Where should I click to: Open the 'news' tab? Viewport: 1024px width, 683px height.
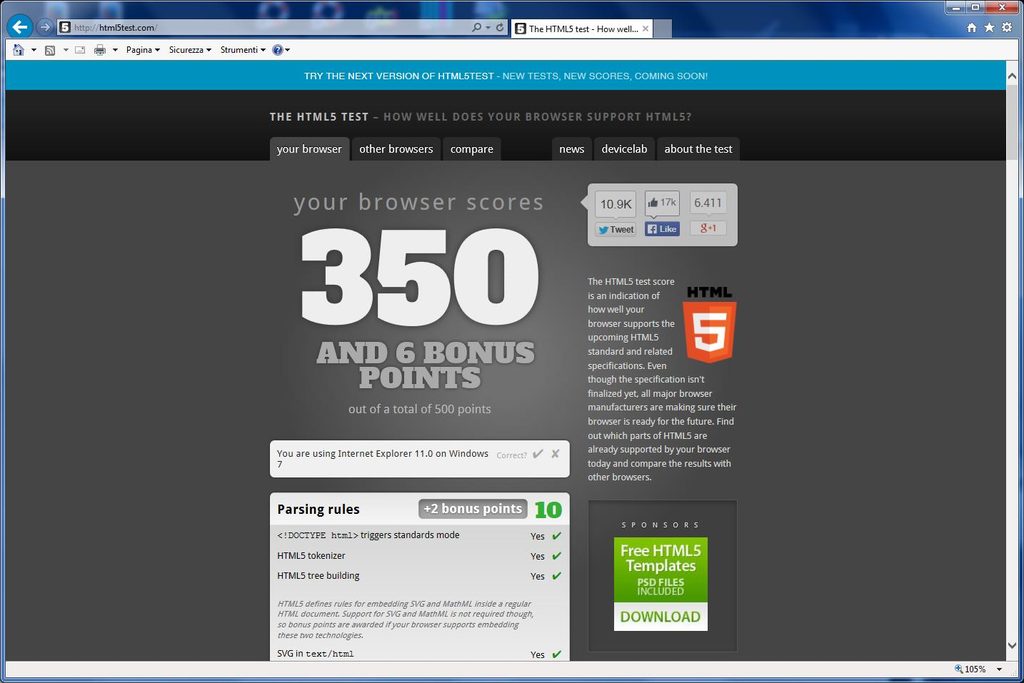[x=571, y=149]
